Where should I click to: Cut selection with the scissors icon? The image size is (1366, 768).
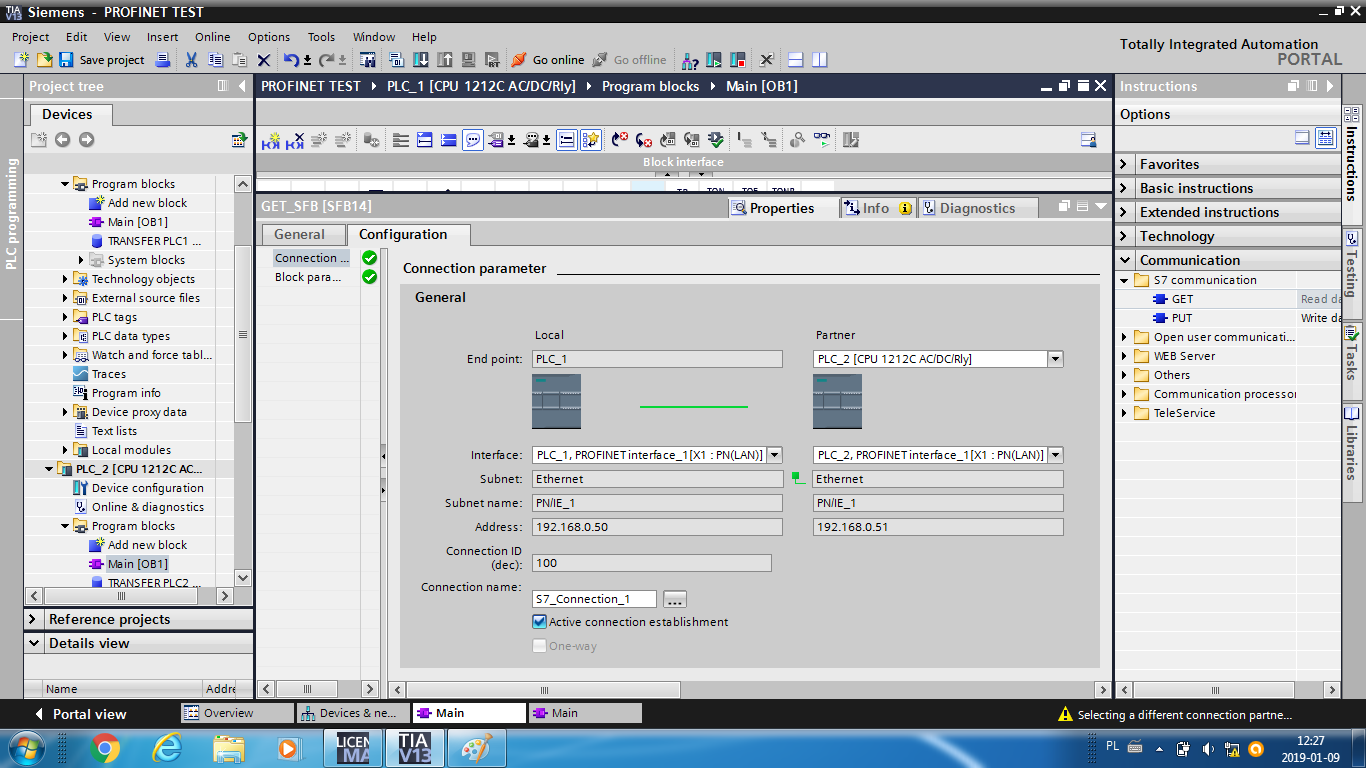[x=191, y=60]
